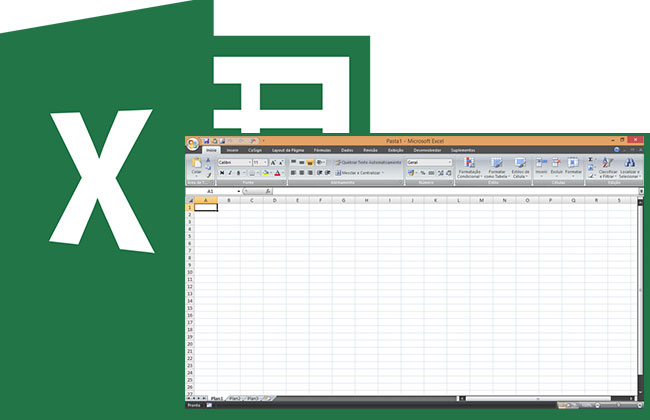Align cell content to the bottom
This screenshot has width=650, height=420.
(310, 162)
